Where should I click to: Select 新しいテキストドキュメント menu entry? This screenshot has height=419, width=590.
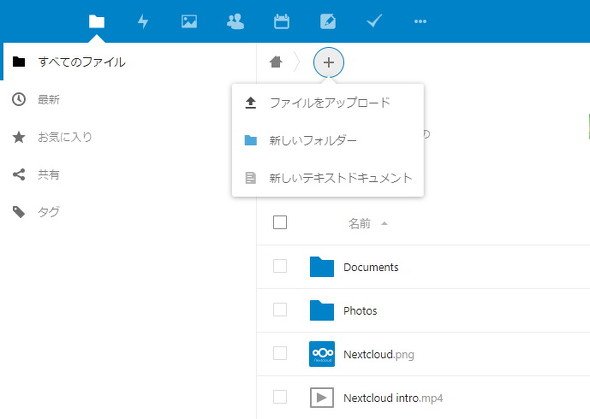[328, 178]
